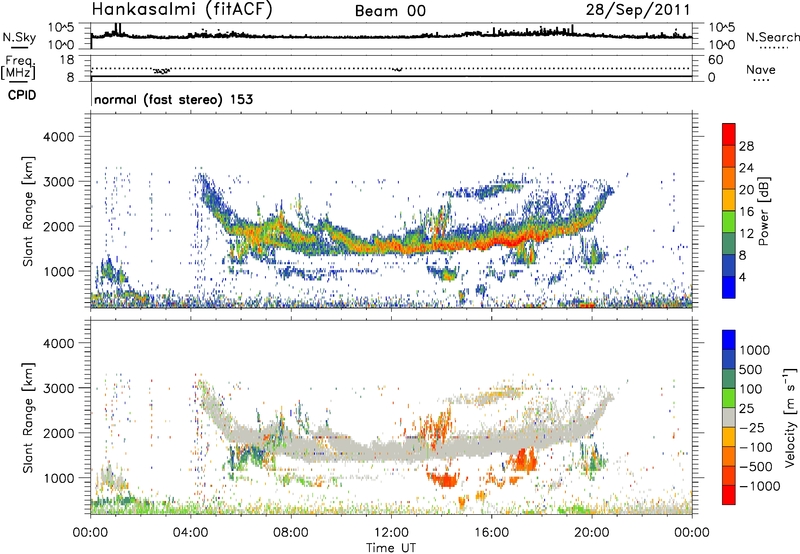
Task: Click the 'Time UT' axis title
Action: (x=391, y=548)
